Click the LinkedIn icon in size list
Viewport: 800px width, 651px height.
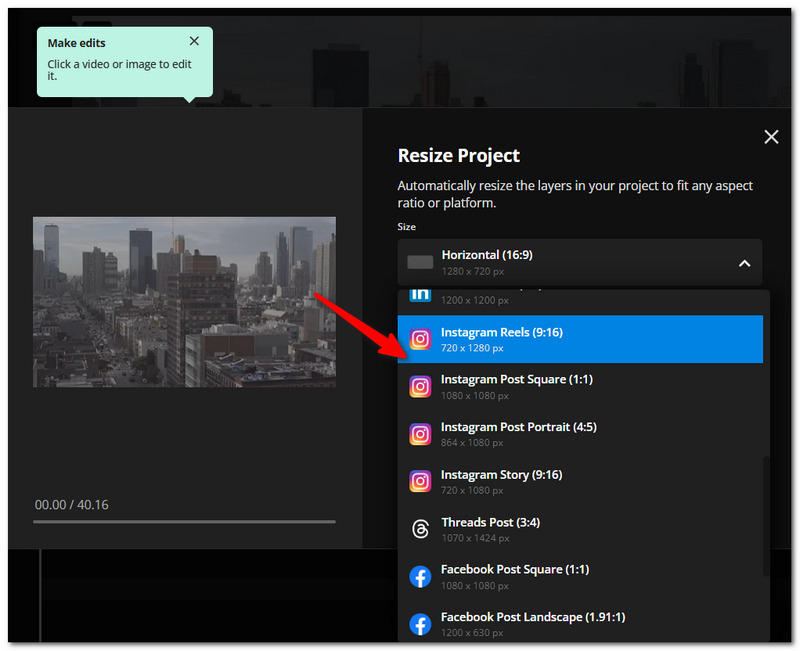click(420, 295)
